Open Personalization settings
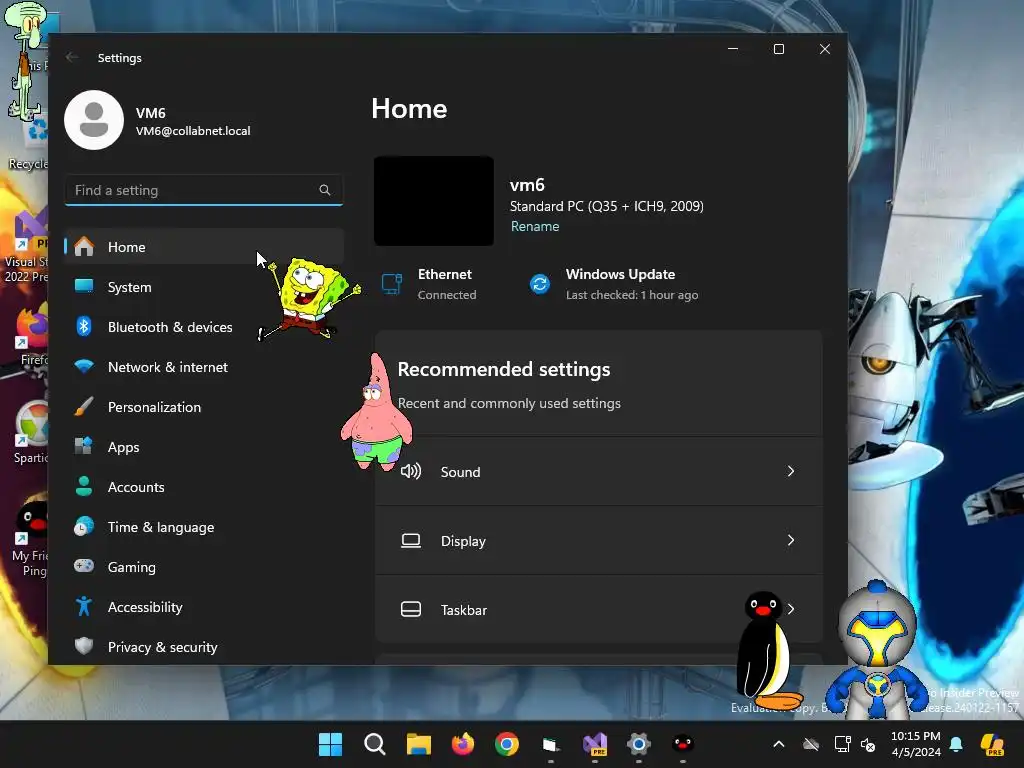 coord(204,407)
